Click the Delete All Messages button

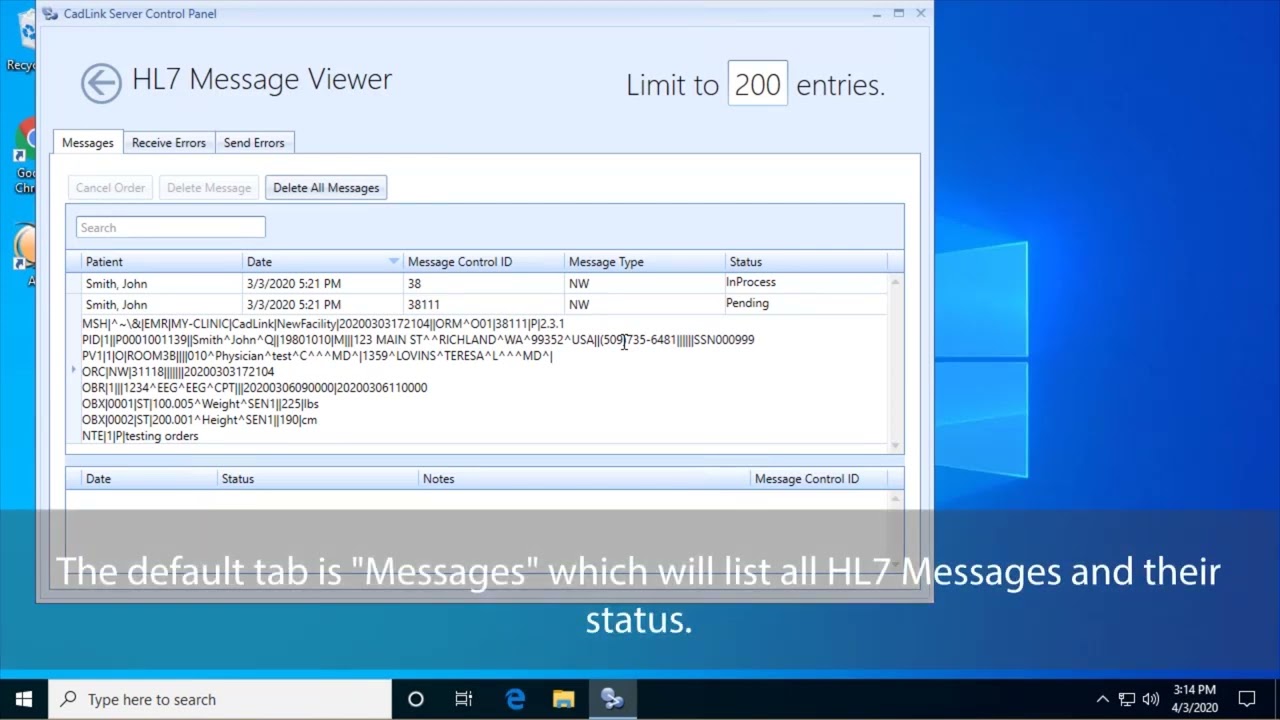tap(326, 188)
